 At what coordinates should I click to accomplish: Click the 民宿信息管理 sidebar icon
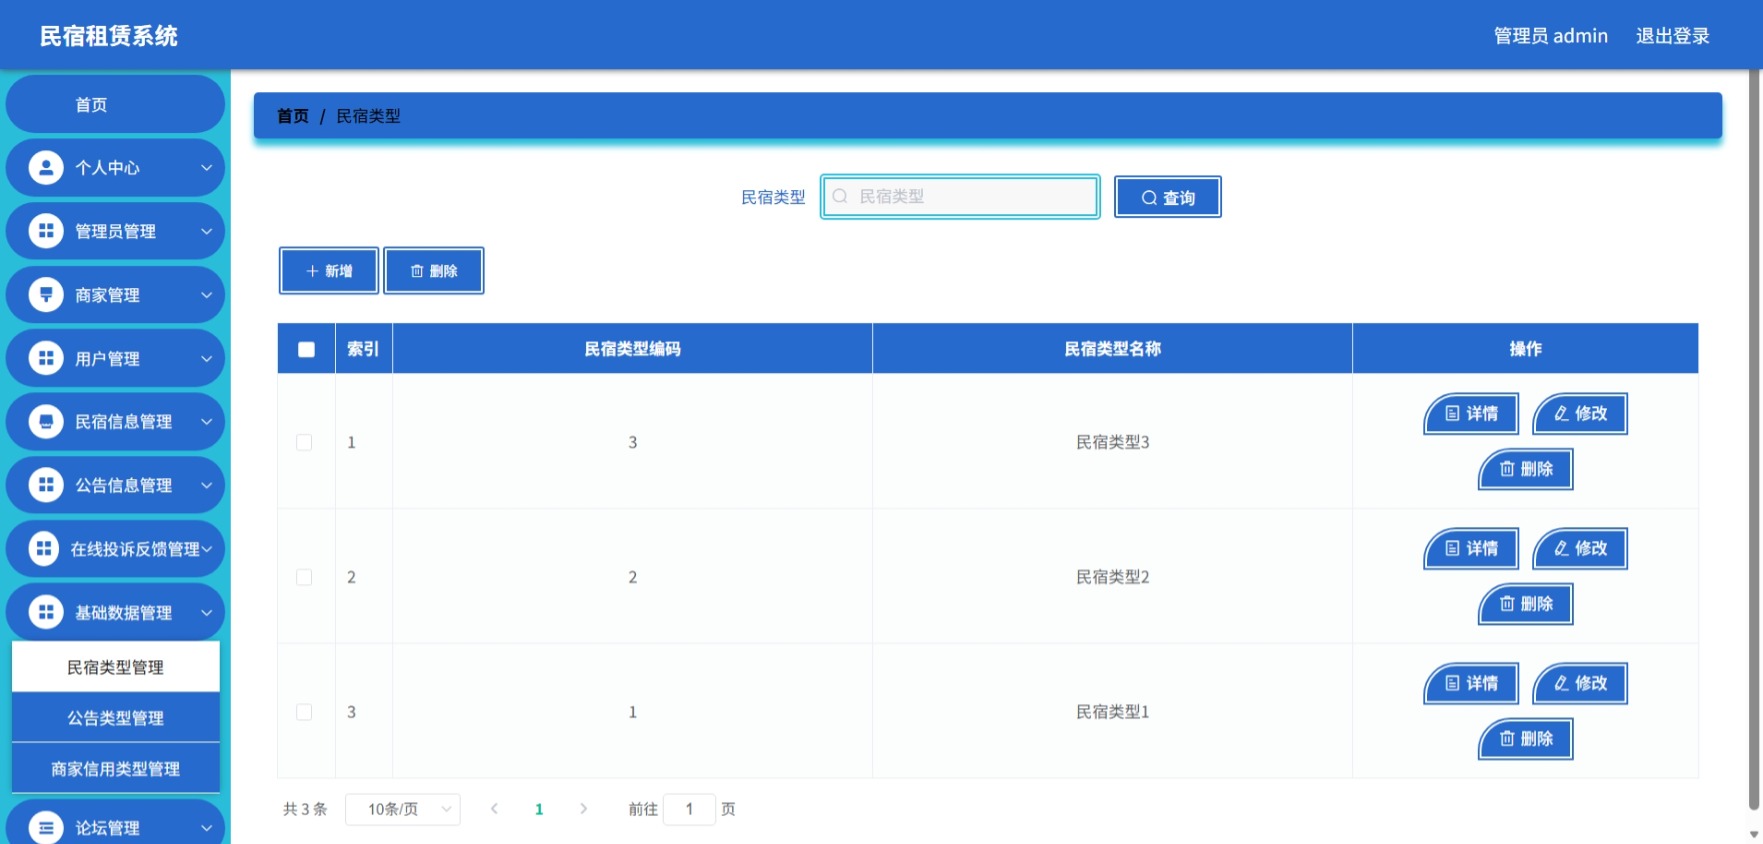tap(46, 421)
